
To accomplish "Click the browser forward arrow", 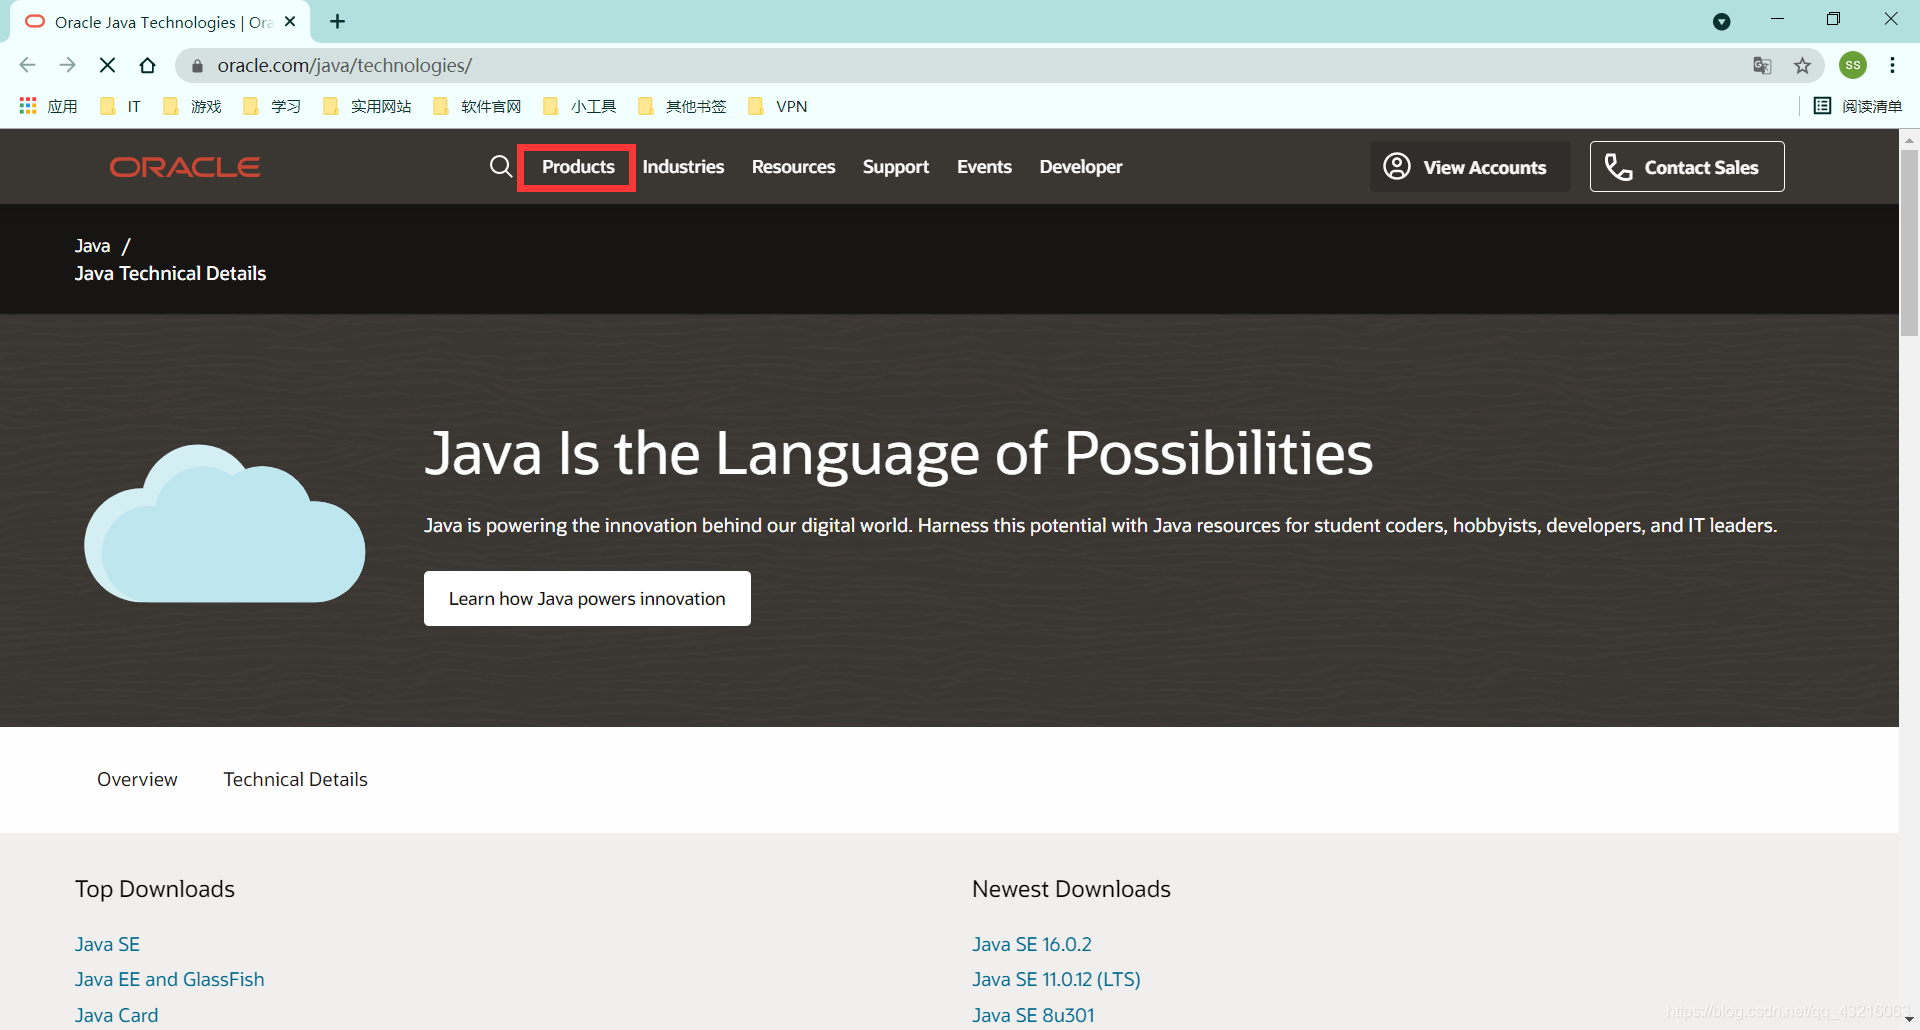I will click(67, 65).
